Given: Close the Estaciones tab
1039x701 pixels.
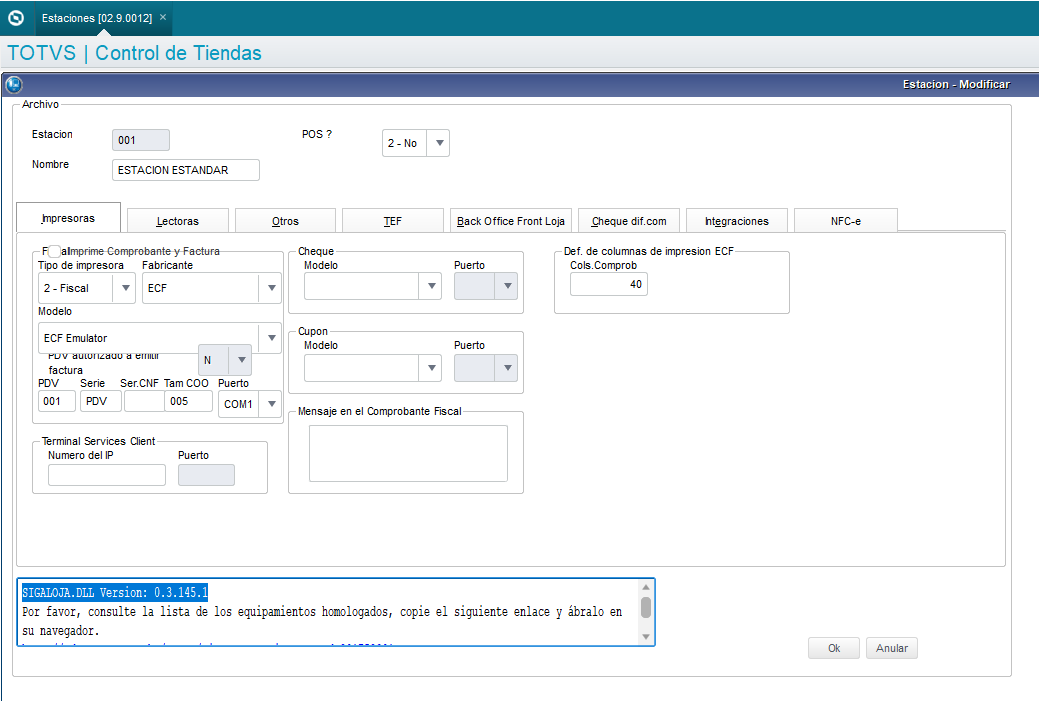Looking at the screenshot, I should (x=163, y=17).
